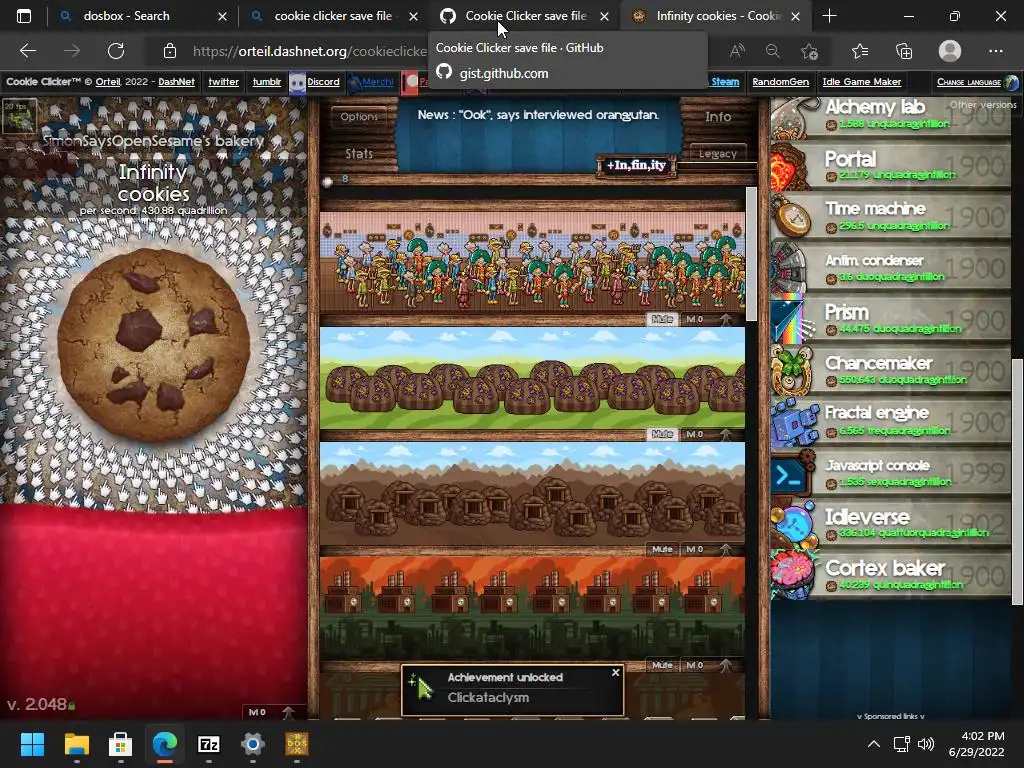This screenshot has width=1024, height=768.
Task: Buy a Prism building
Action: tap(890, 319)
